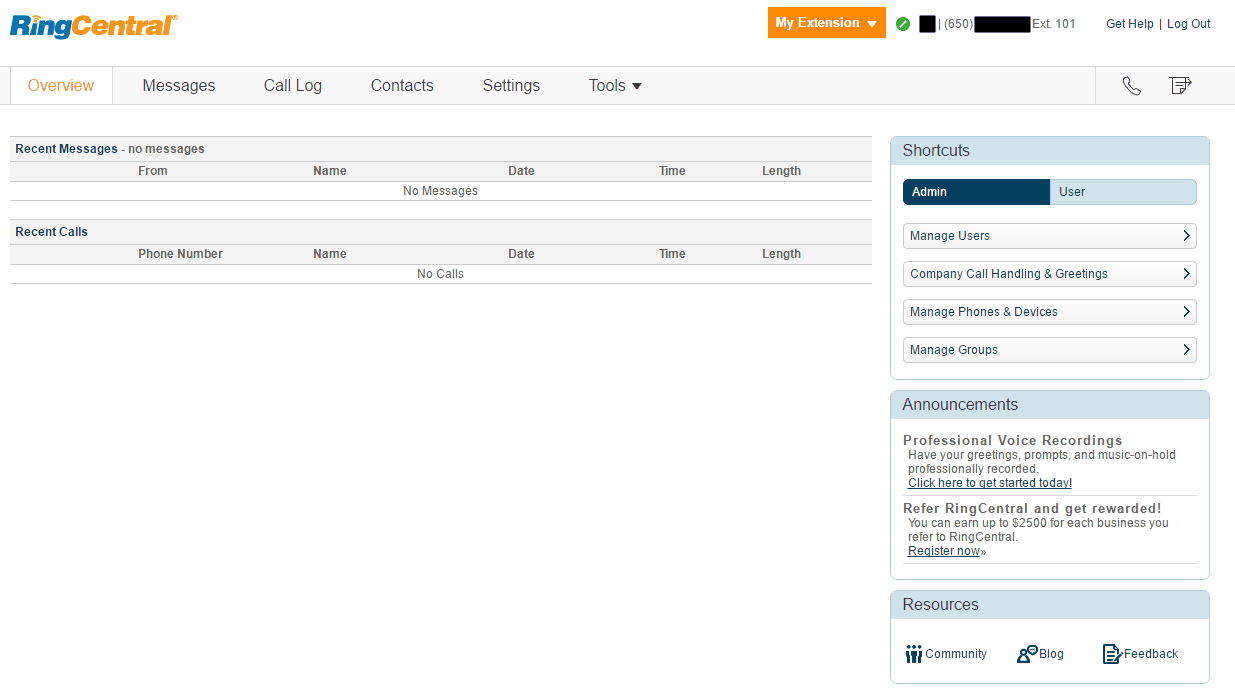Open the Blog icon in Resources
Screen dimensions: 1235x694
[x=1027, y=653]
